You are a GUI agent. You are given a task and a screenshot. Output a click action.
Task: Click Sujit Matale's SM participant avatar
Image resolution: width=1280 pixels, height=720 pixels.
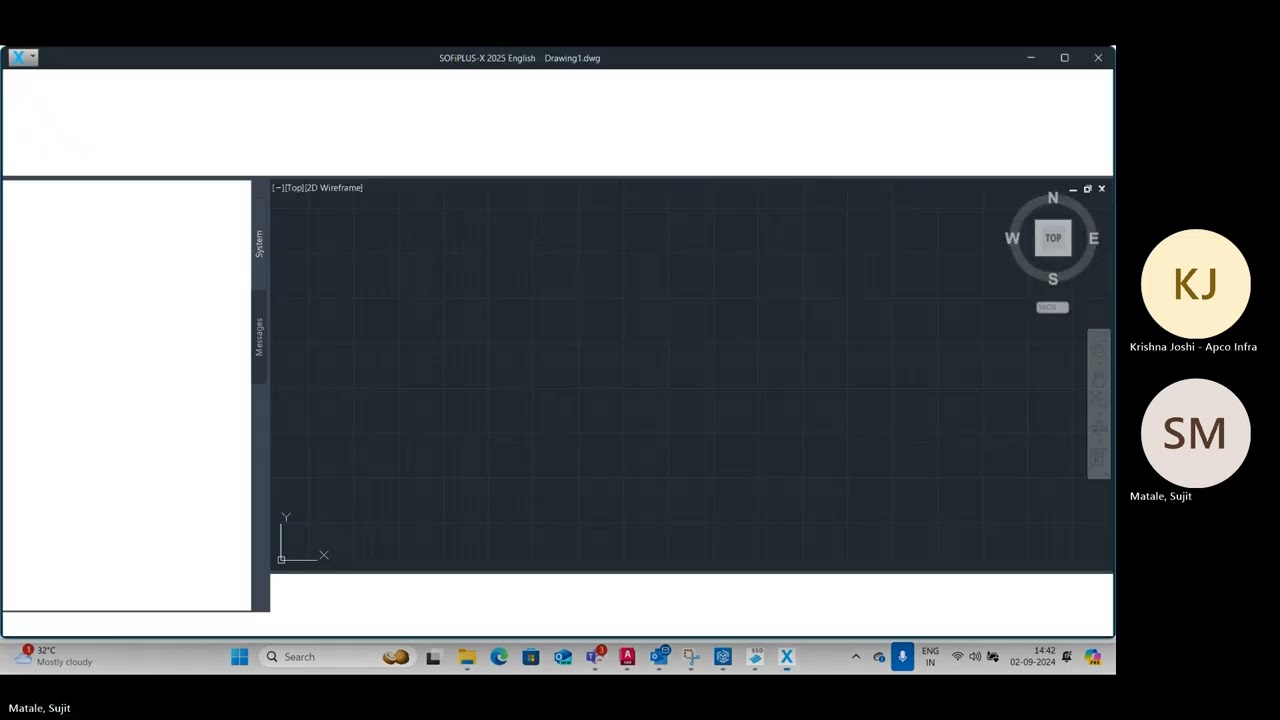[x=1196, y=433]
